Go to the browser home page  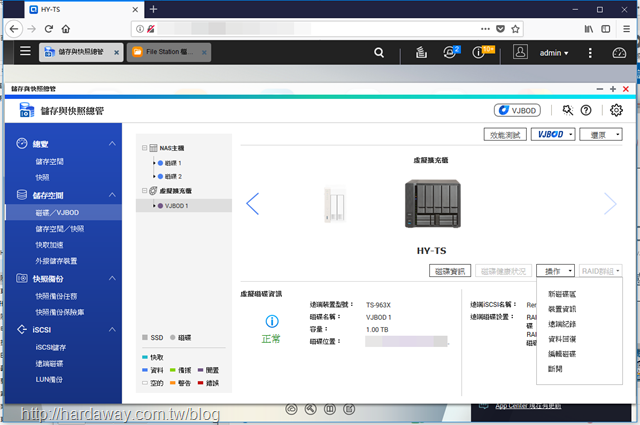click(66, 29)
